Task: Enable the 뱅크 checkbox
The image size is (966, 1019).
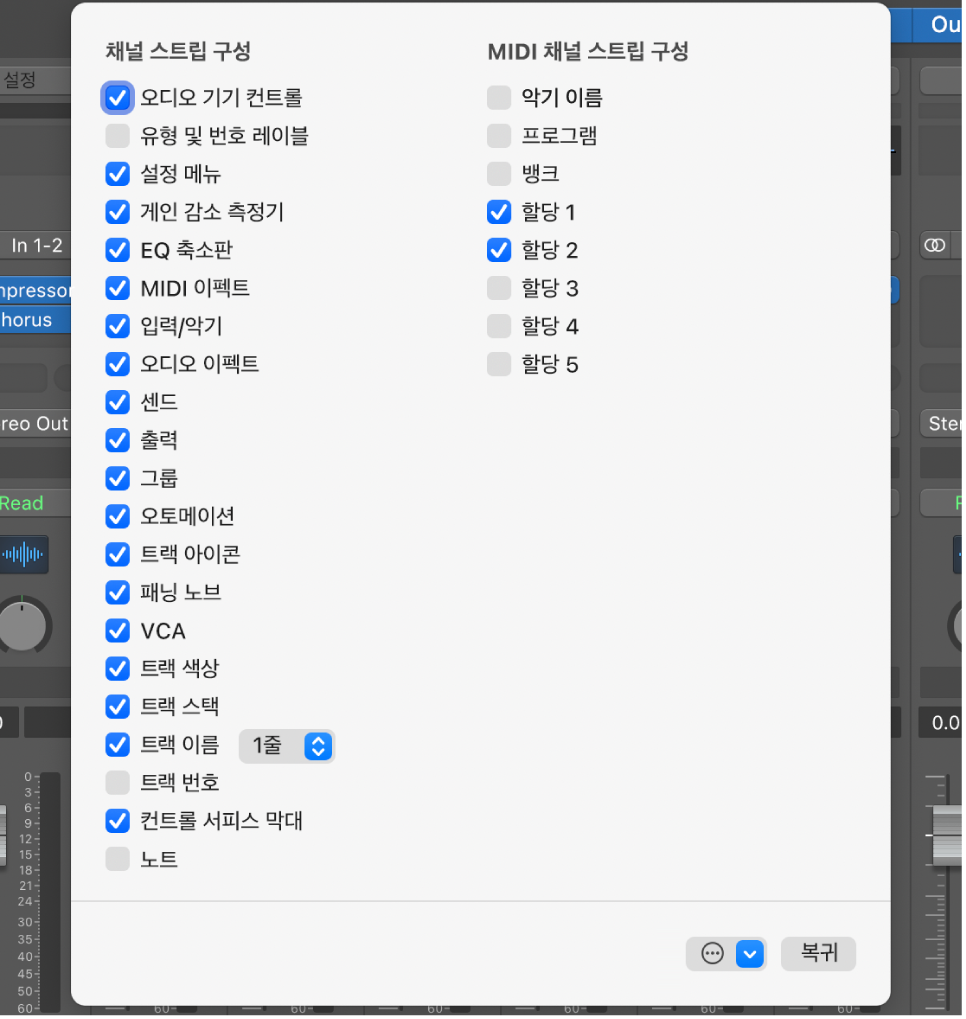Action: (499, 174)
